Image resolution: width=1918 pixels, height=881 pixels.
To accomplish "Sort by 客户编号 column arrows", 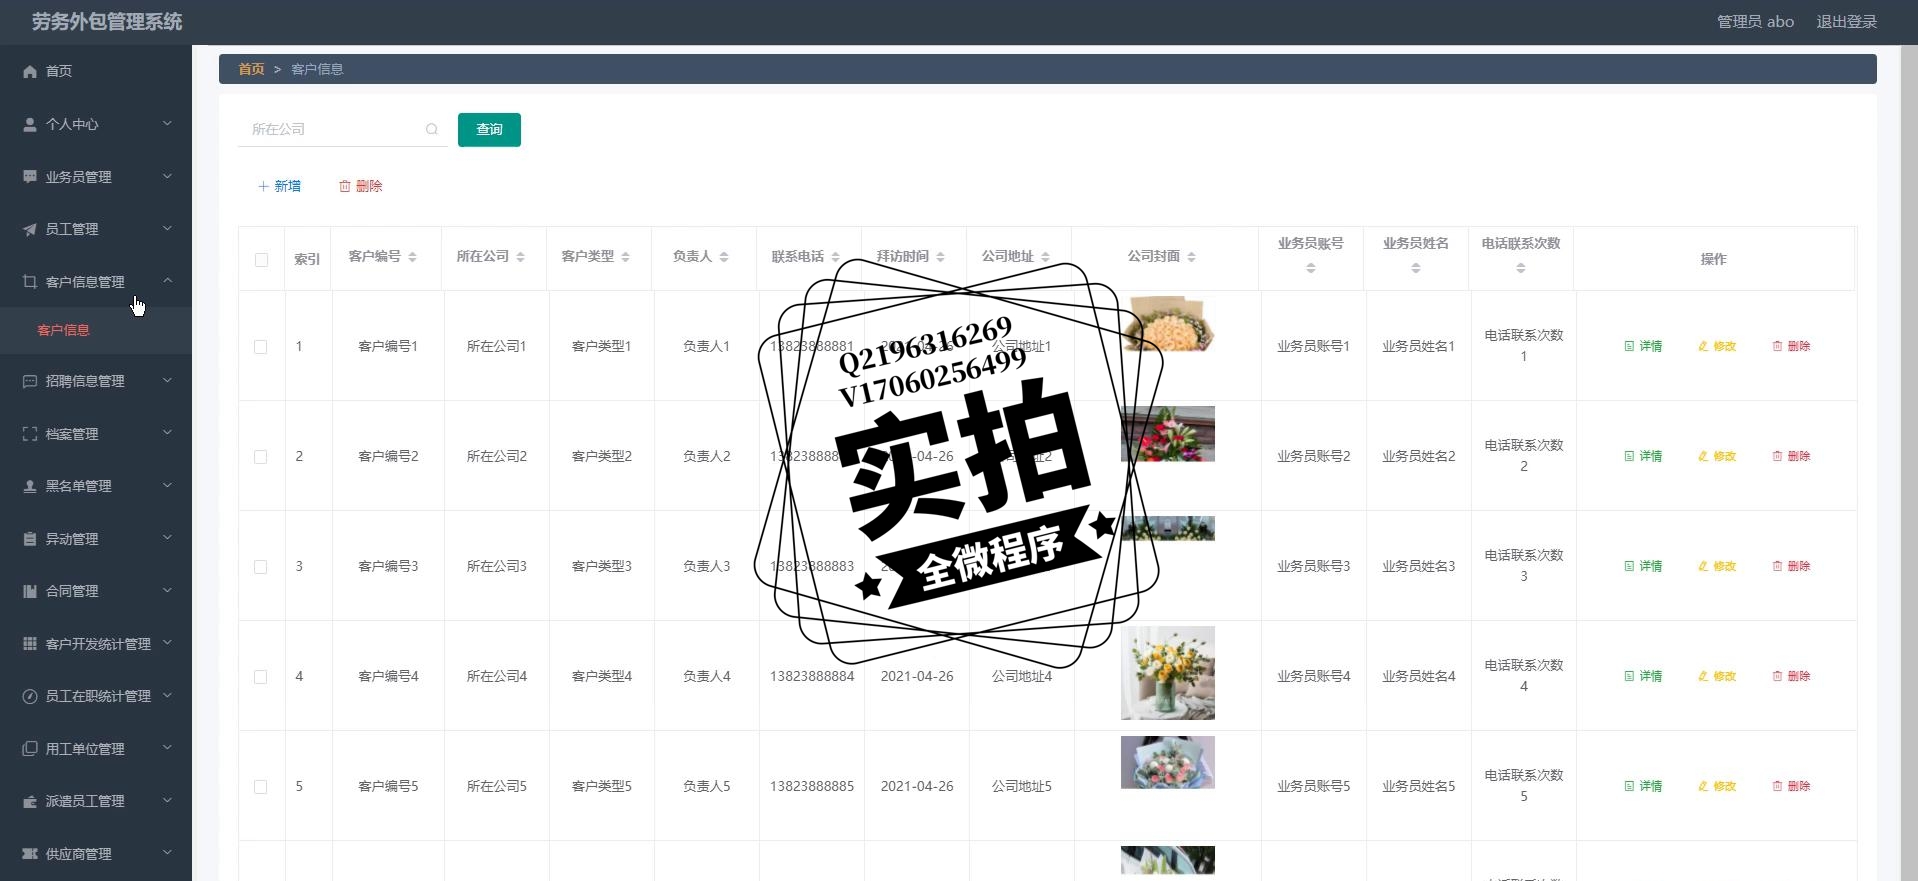I will pos(412,257).
